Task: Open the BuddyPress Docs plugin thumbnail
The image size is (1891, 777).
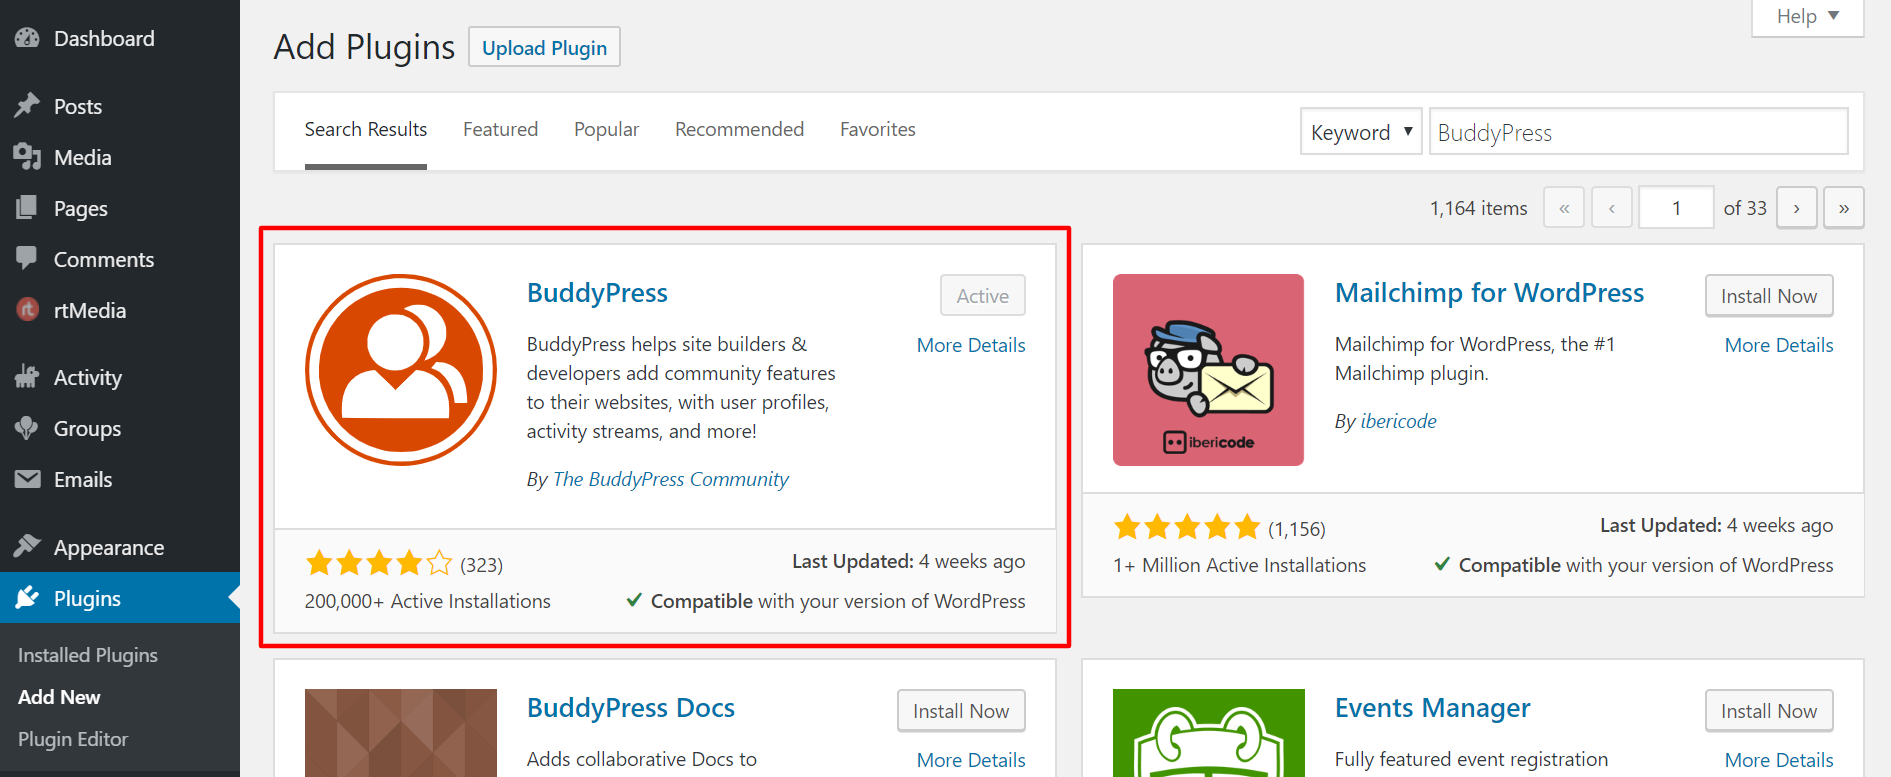Action: [x=401, y=733]
